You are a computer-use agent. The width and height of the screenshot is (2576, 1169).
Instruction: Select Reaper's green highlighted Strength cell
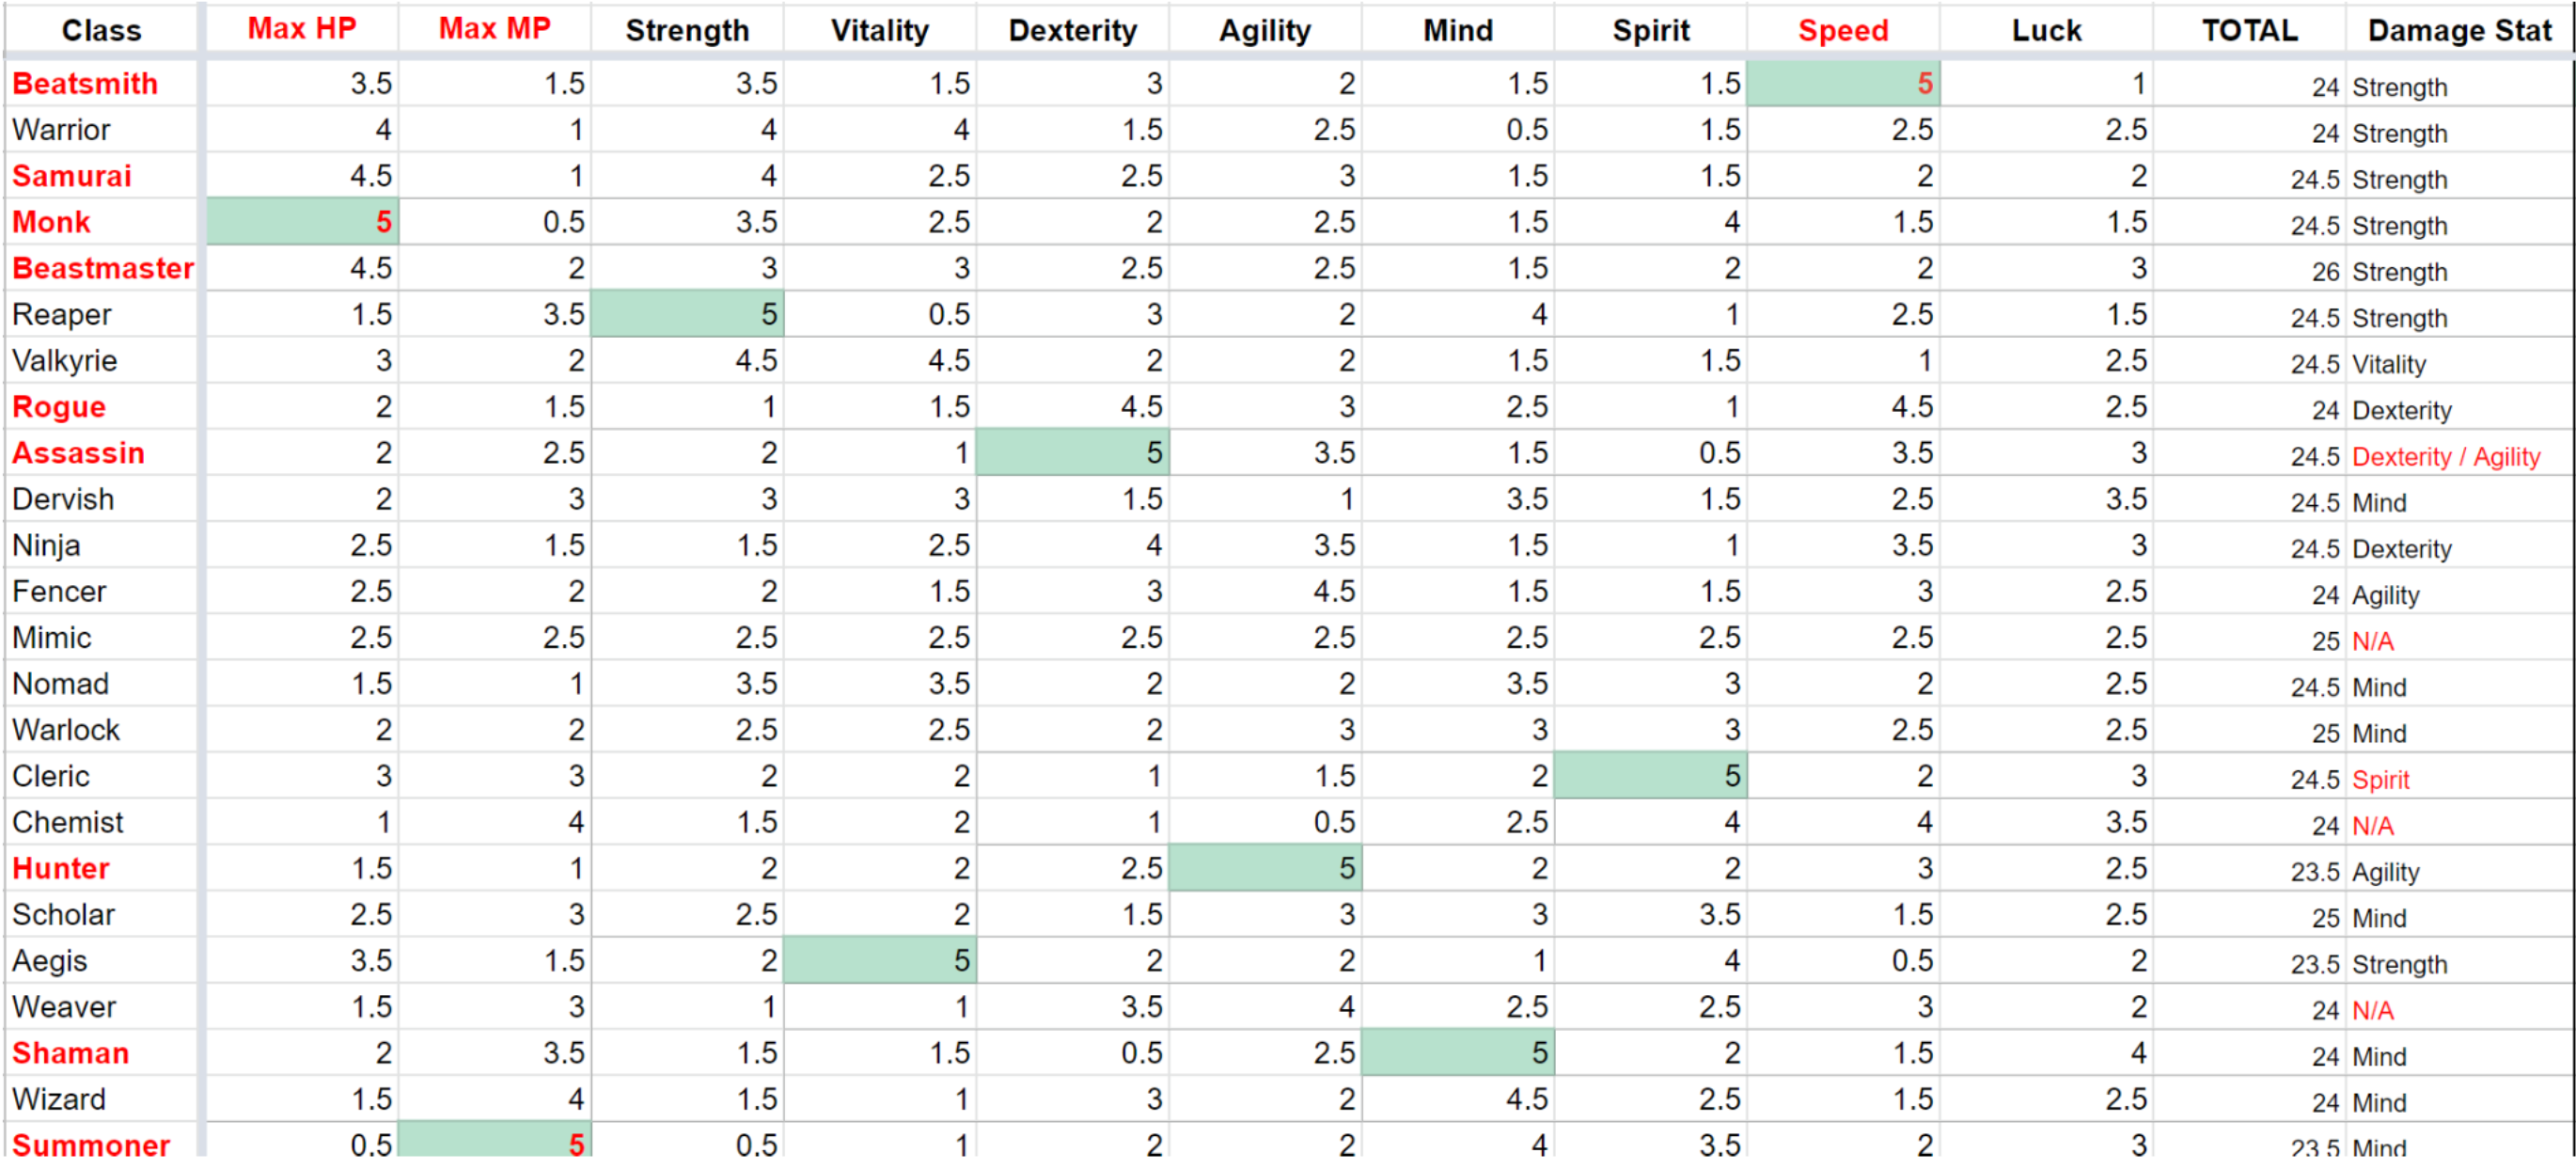coord(687,315)
